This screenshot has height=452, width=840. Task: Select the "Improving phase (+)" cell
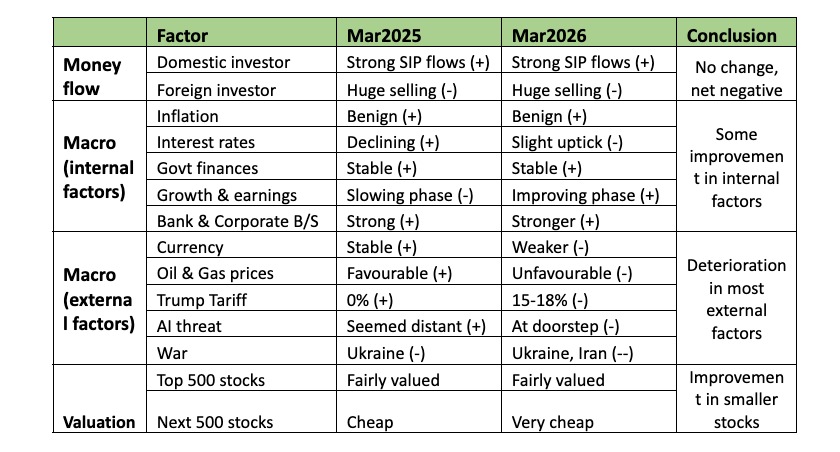(582, 194)
